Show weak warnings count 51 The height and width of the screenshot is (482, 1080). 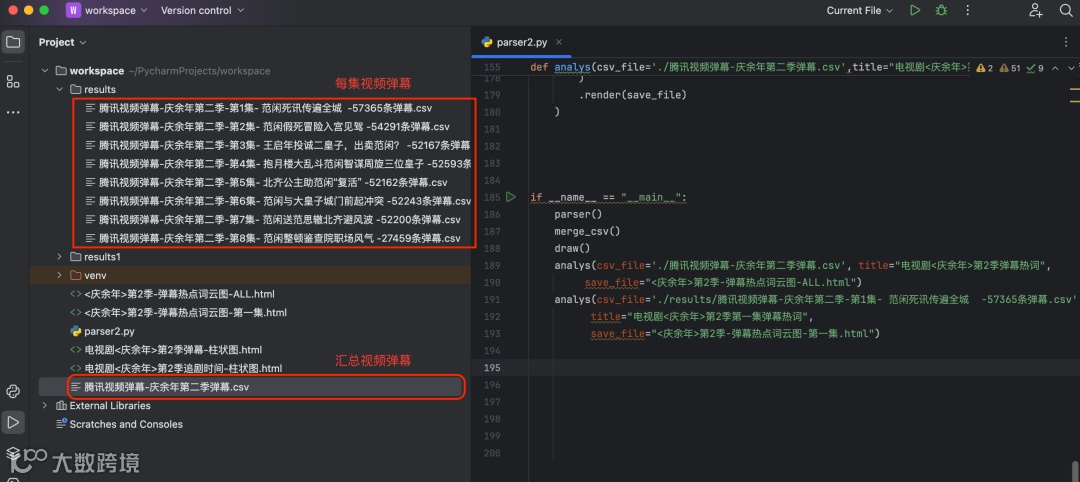[1009, 68]
